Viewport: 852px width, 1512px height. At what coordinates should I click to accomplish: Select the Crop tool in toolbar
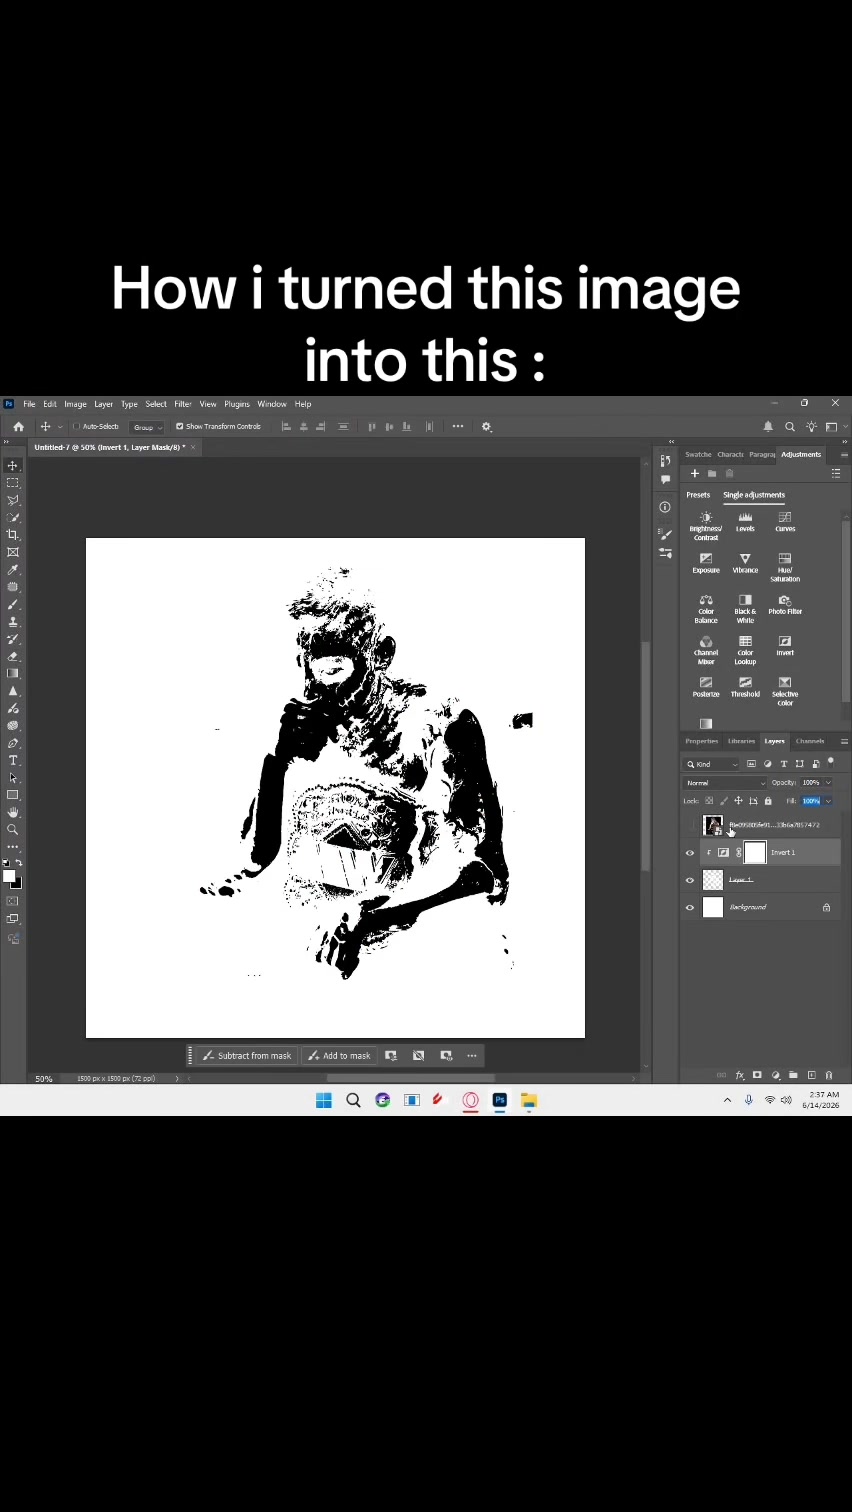pos(13,535)
